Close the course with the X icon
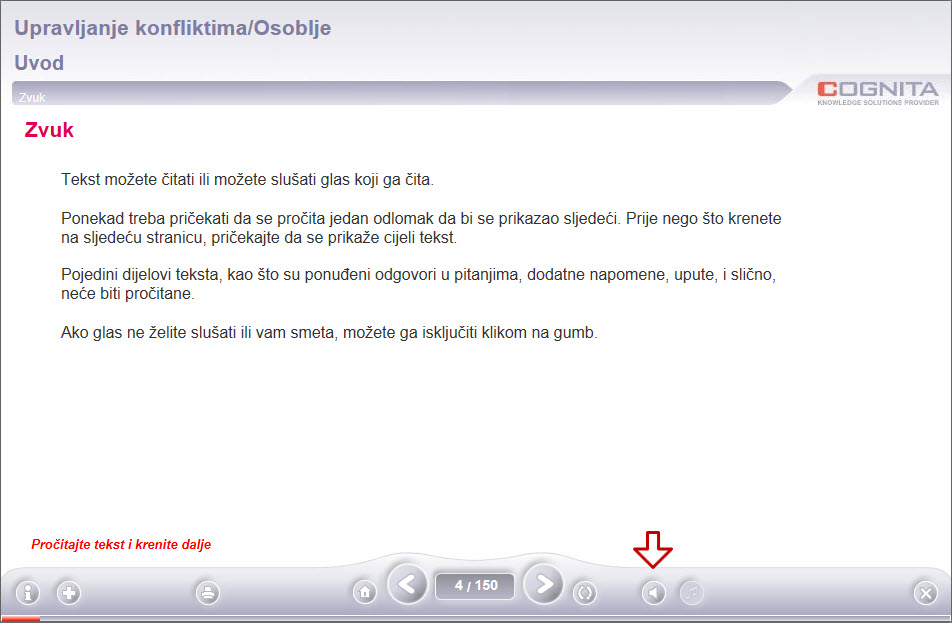Screen dimensions: 952x623 [x=925, y=593]
